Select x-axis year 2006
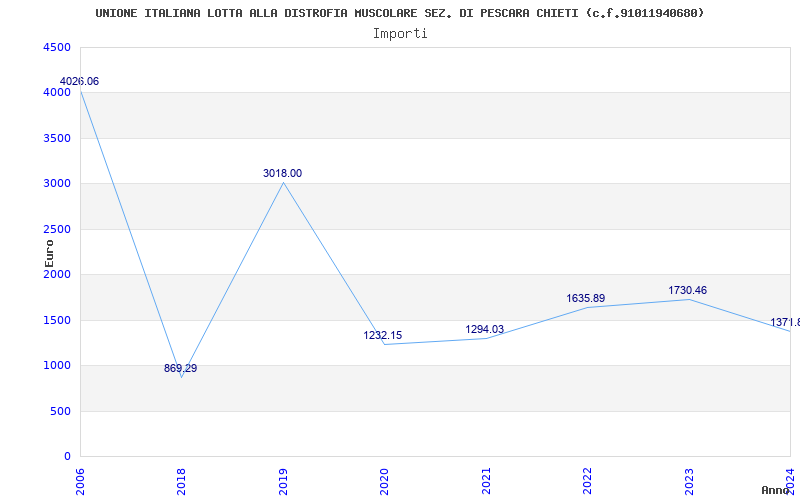The image size is (800, 500). (80, 481)
